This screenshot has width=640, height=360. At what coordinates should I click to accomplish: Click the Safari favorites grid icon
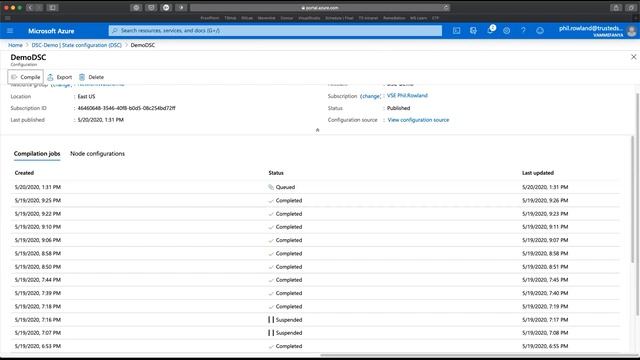(8, 18)
